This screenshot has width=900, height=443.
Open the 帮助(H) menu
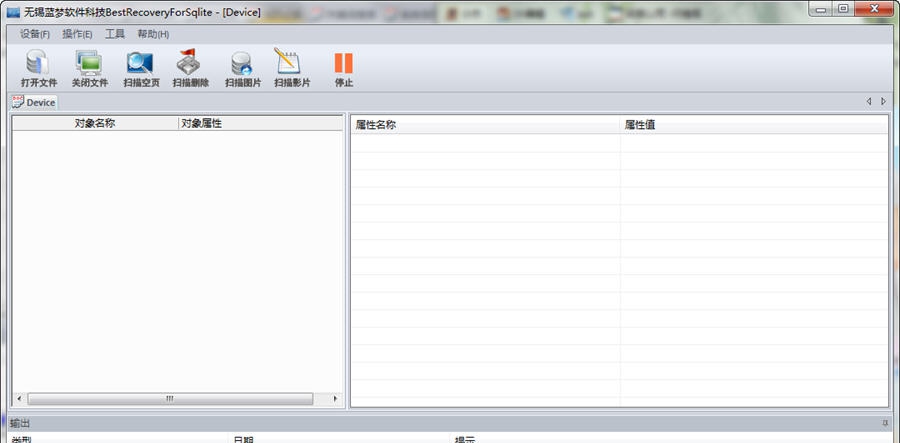tap(153, 34)
